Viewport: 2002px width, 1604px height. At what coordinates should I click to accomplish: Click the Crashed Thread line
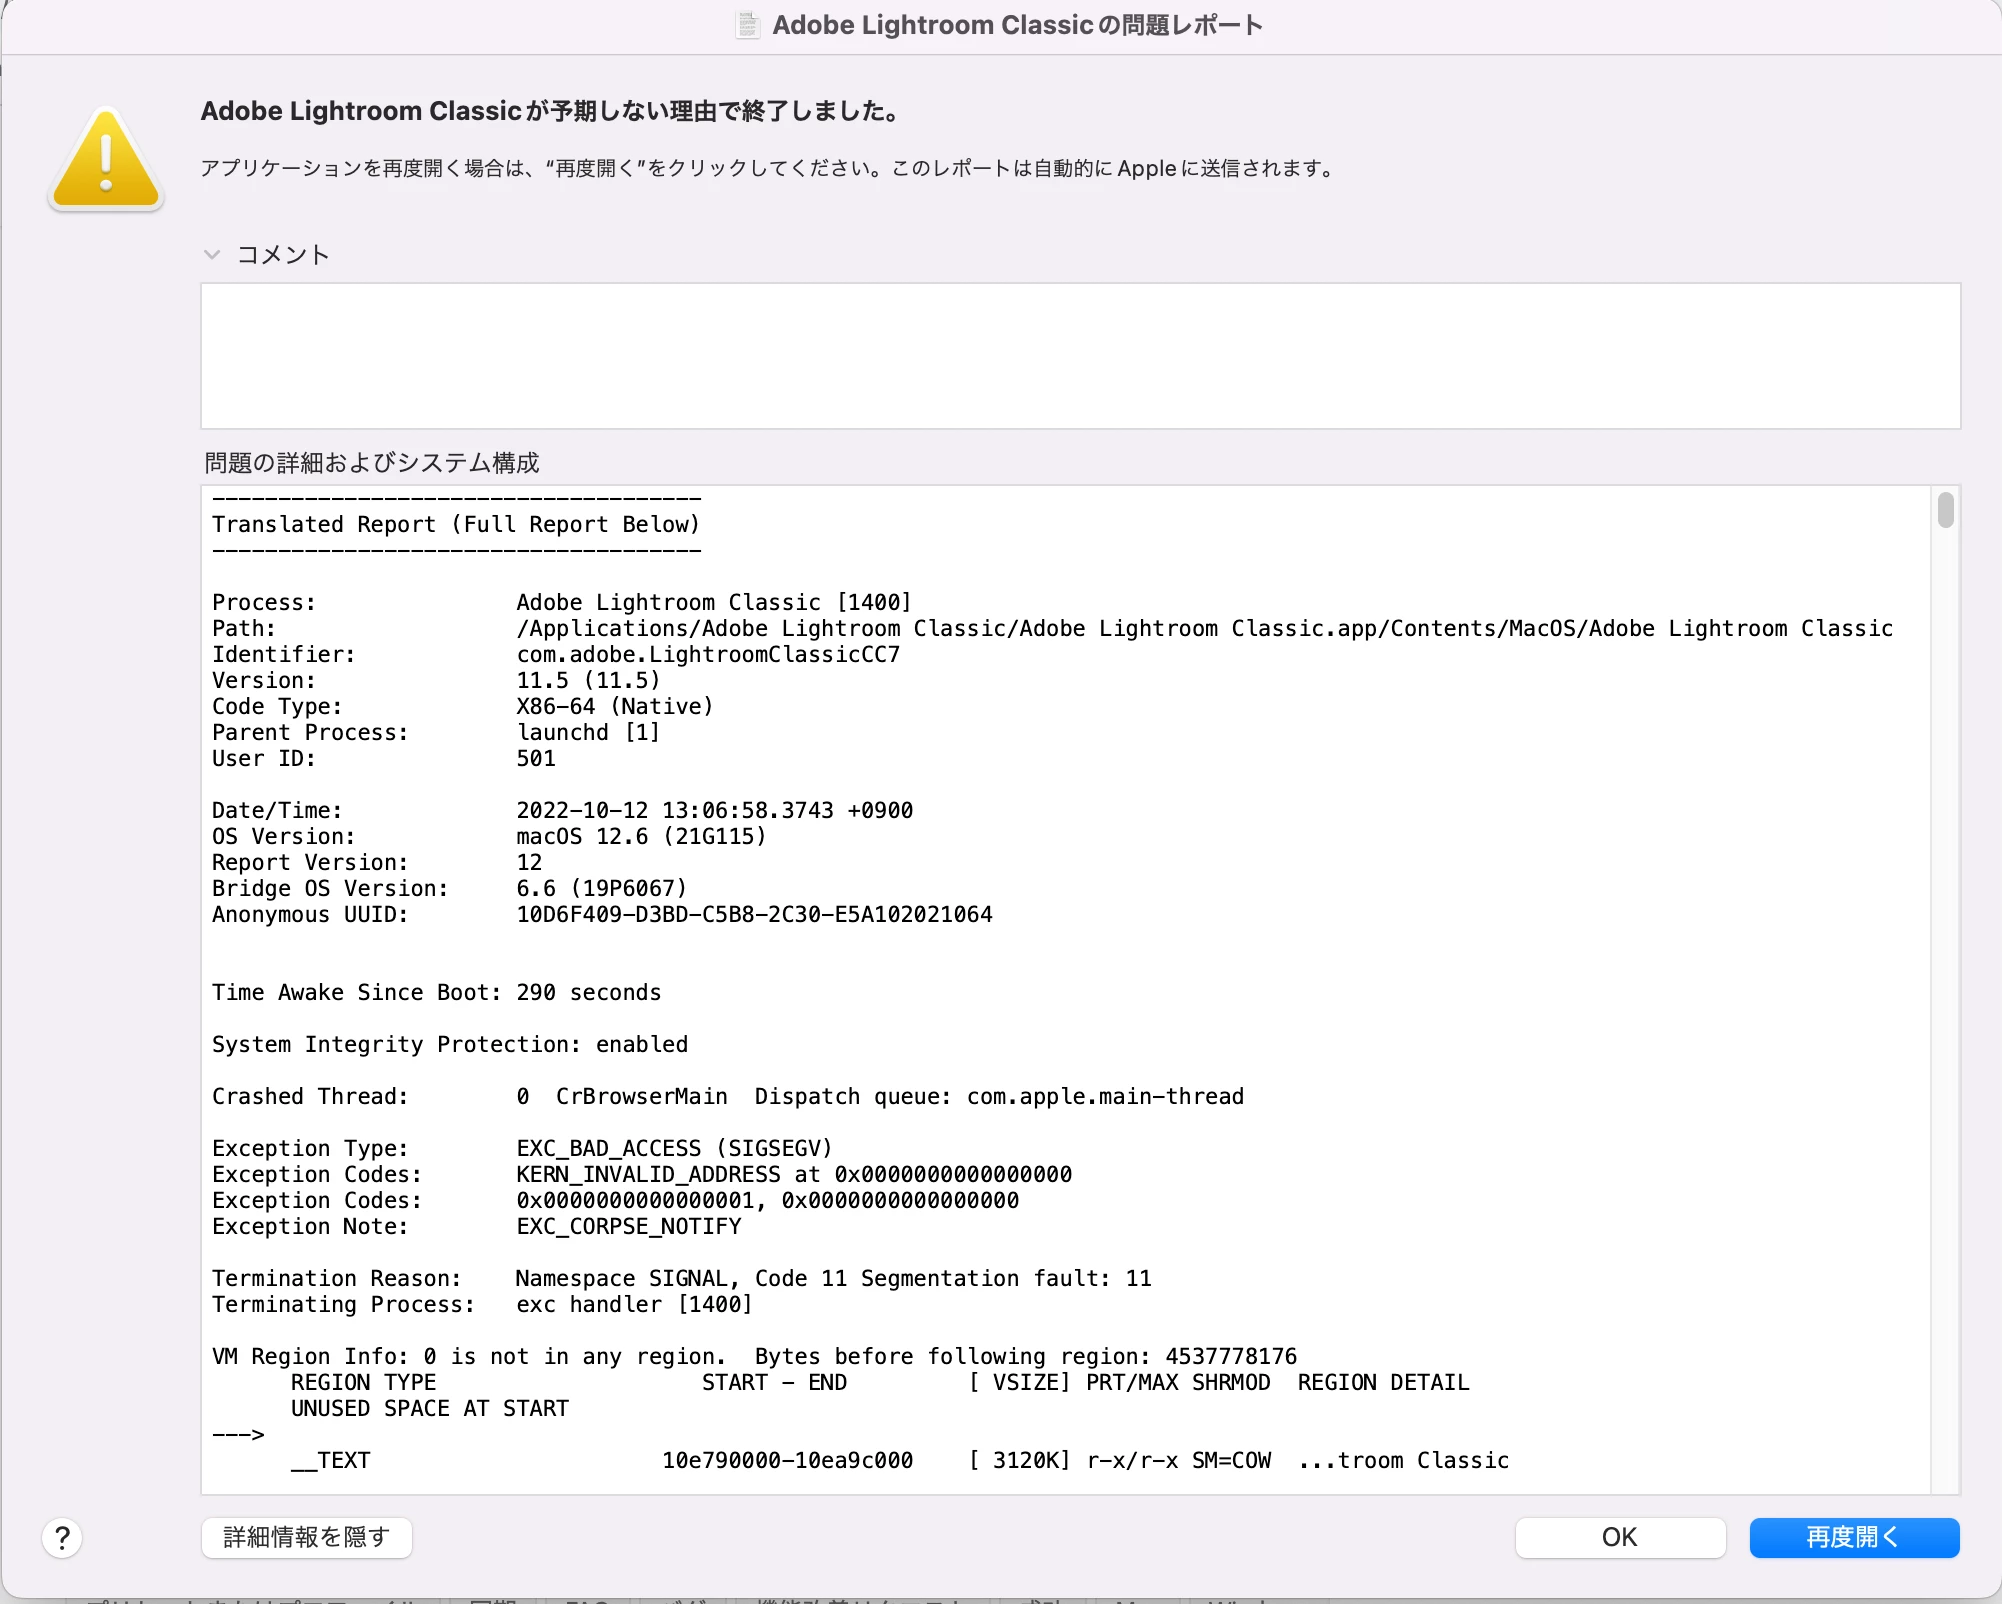727,1096
